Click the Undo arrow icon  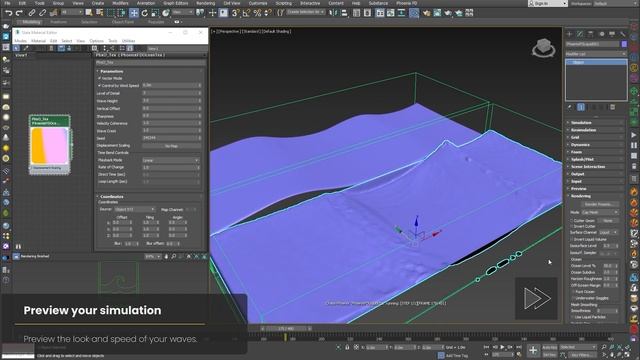(x=8, y=13)
